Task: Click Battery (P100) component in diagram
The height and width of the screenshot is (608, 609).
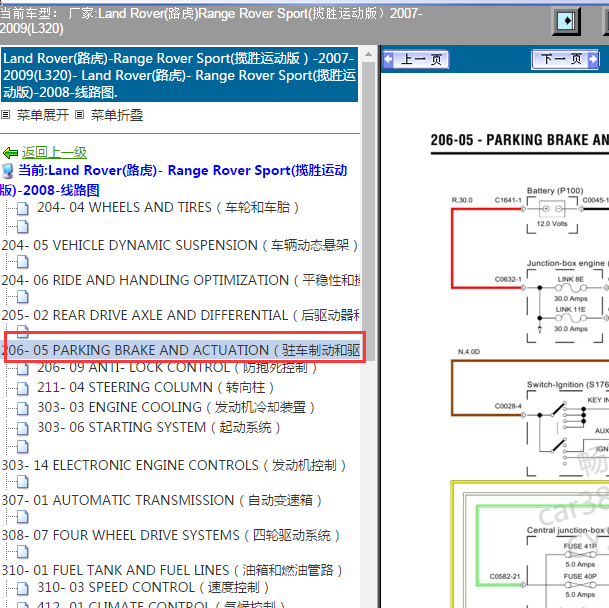Action: coord(552,214)
